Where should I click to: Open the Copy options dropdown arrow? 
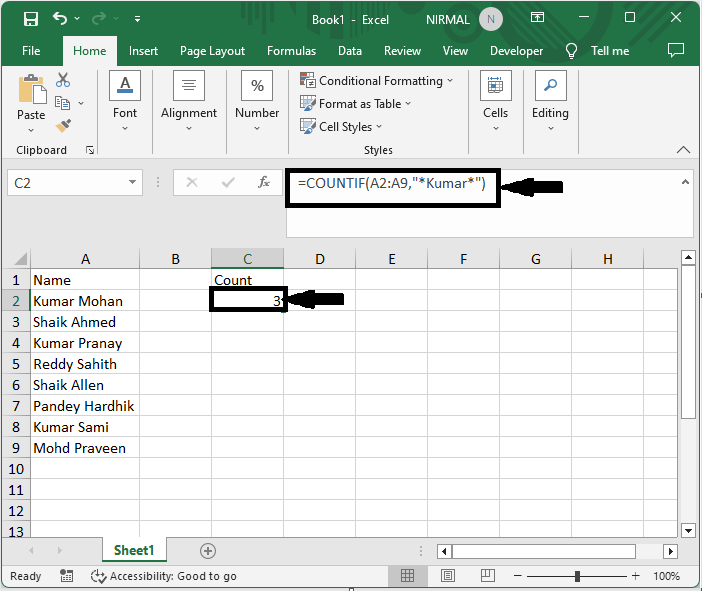tap(81, 103)
